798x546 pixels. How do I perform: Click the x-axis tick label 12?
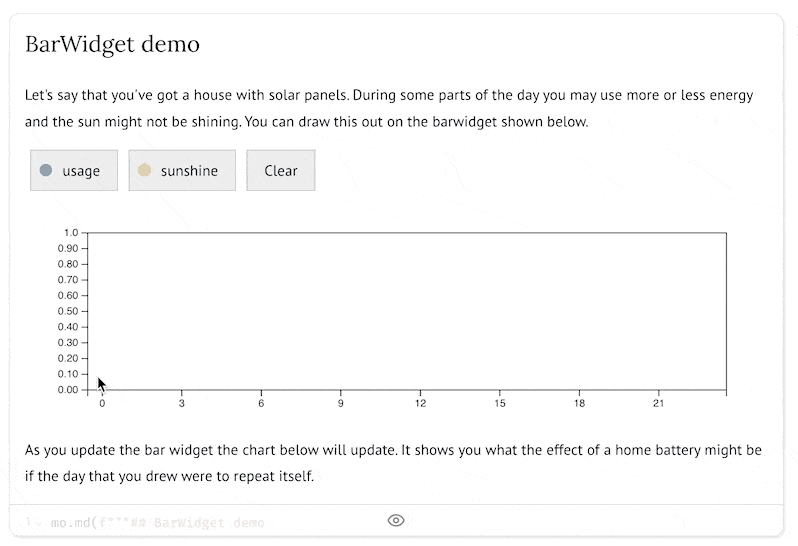coord(420,404)
